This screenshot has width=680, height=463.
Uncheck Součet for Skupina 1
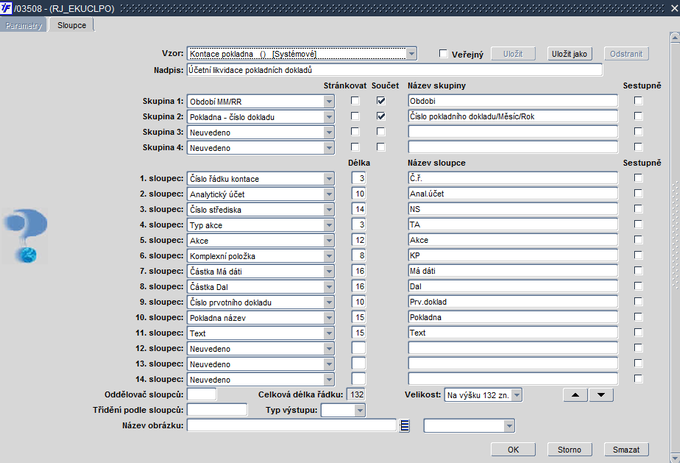(380, 101)
